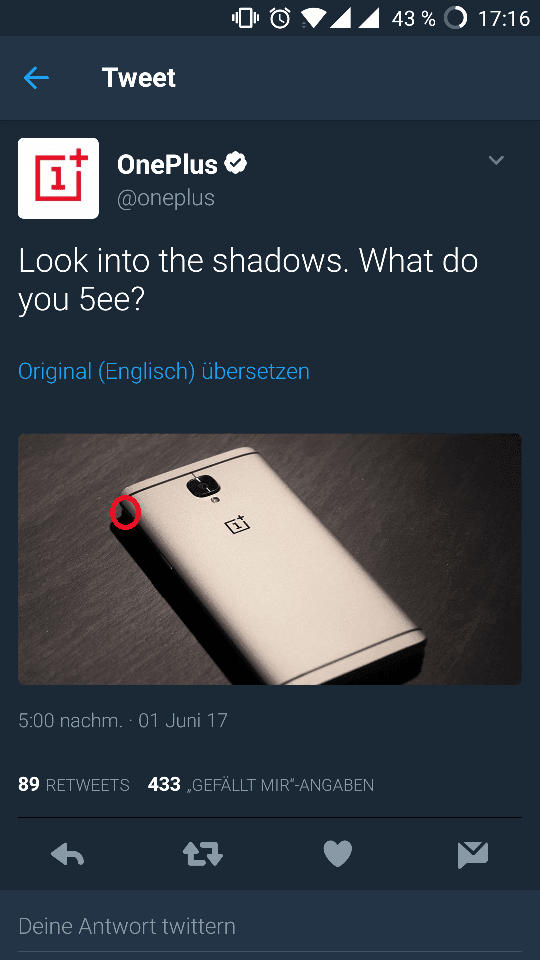Tap the tweet timestamp '5:00 nachm. · 01 Juni 17'
Image resolution: width=540 pixels, height=960 pixels.
pyautogui.click(x=123, y=720)
